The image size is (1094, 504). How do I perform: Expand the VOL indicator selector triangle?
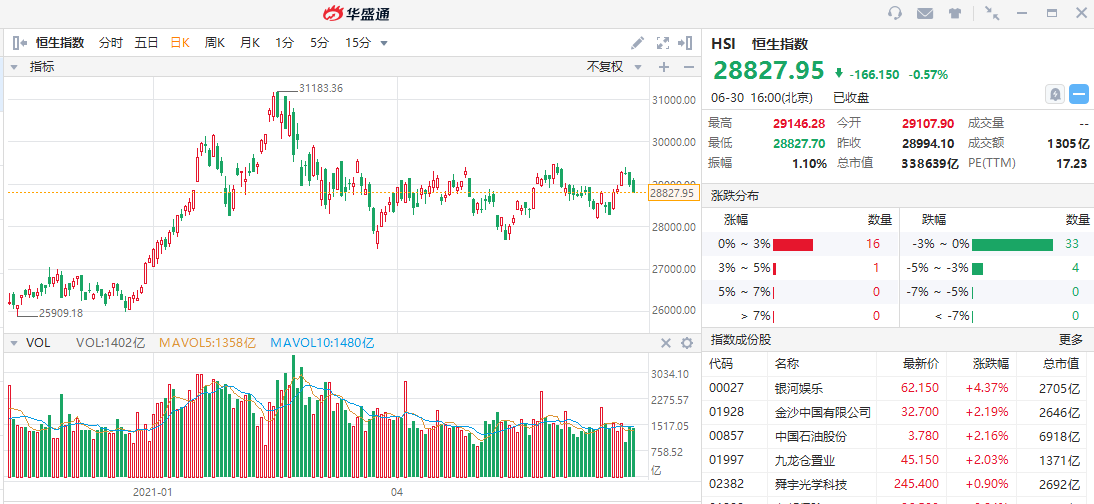(14, 343)
